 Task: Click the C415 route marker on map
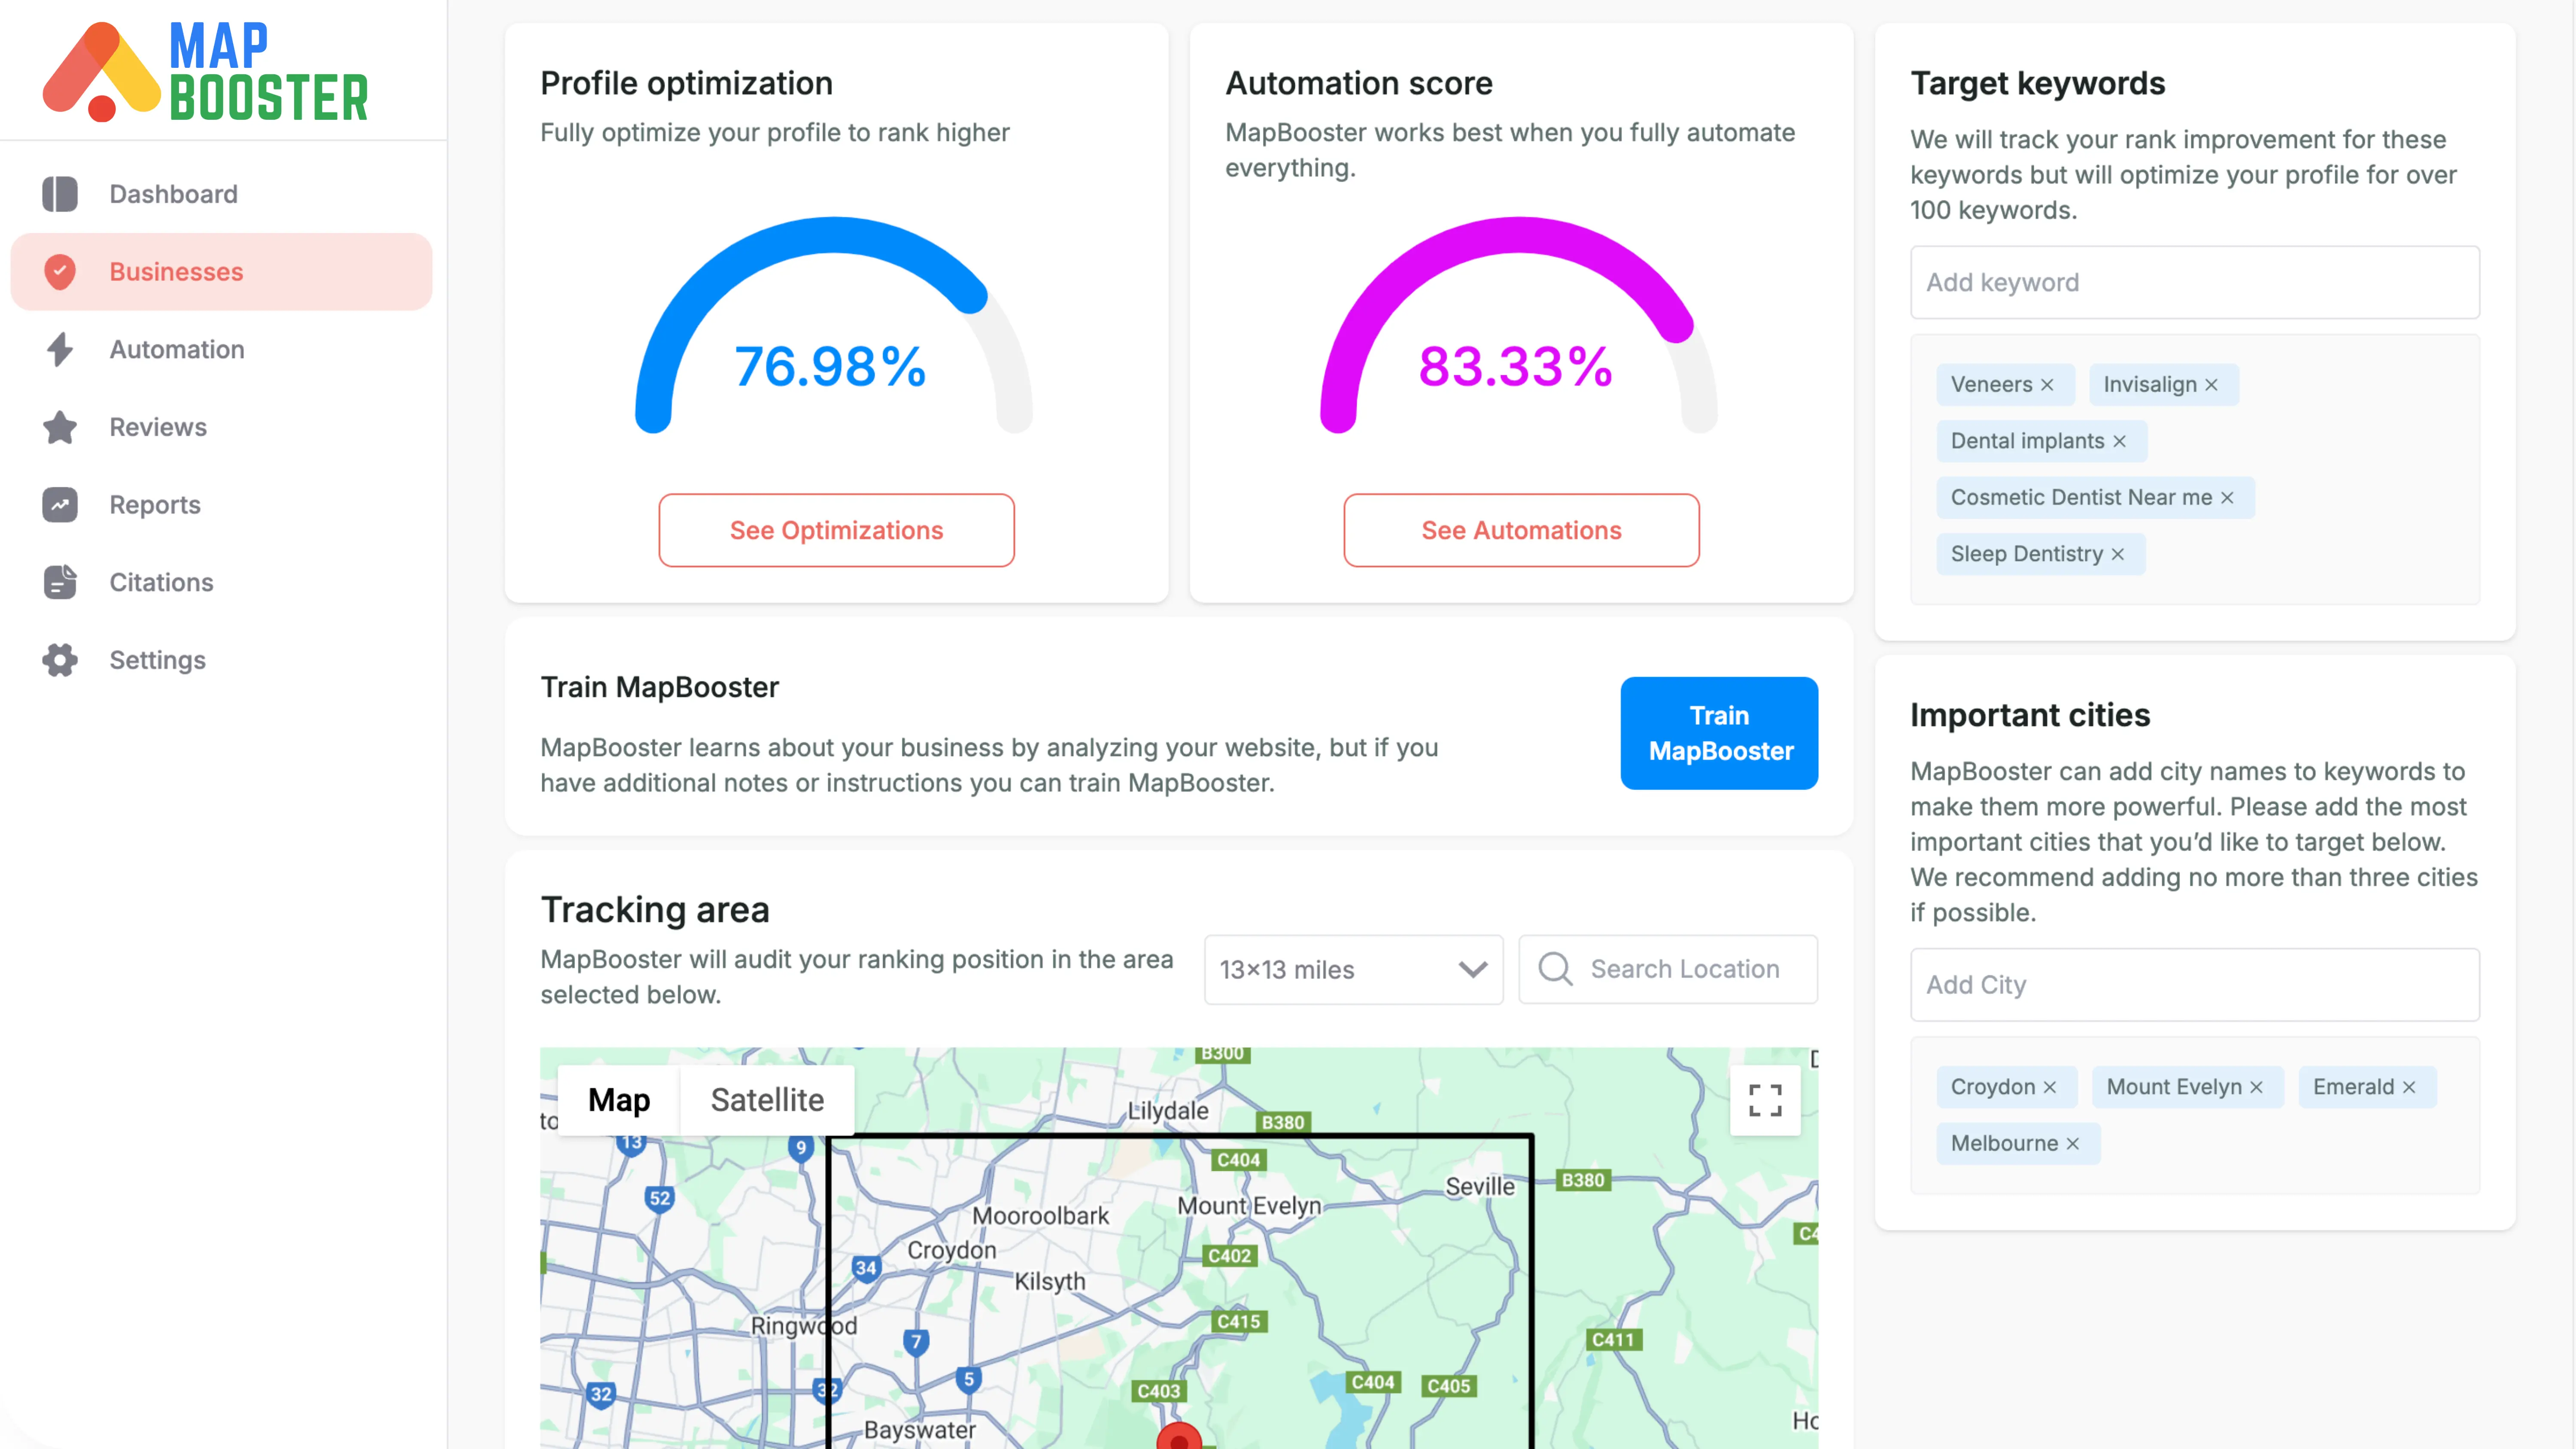1238,1322
